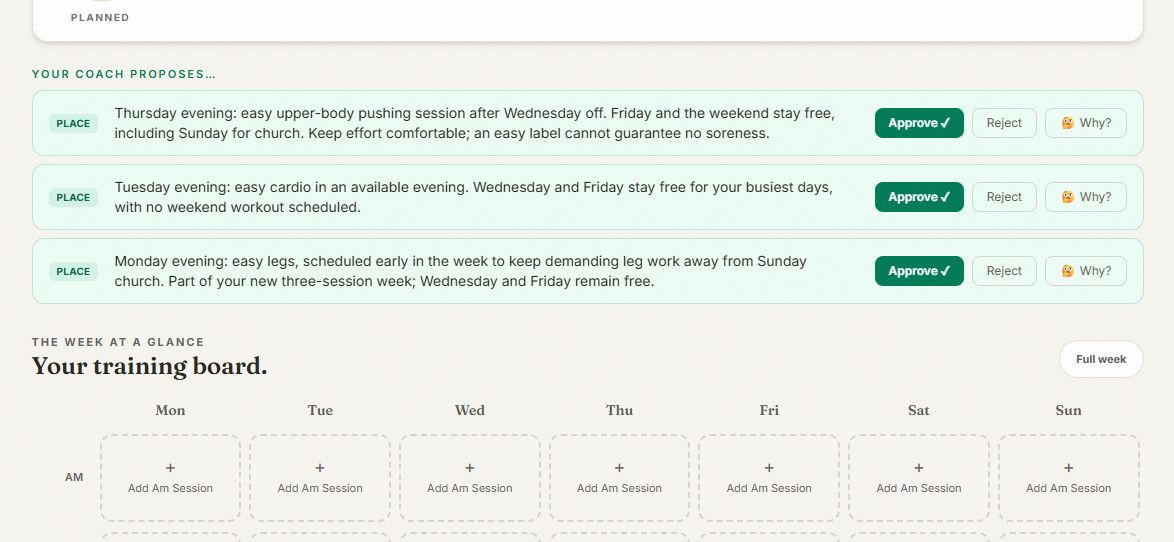Click the PLACE tag on Thursday proposal
Viewport: 1174px width, 542px height.
pos(73,124)
